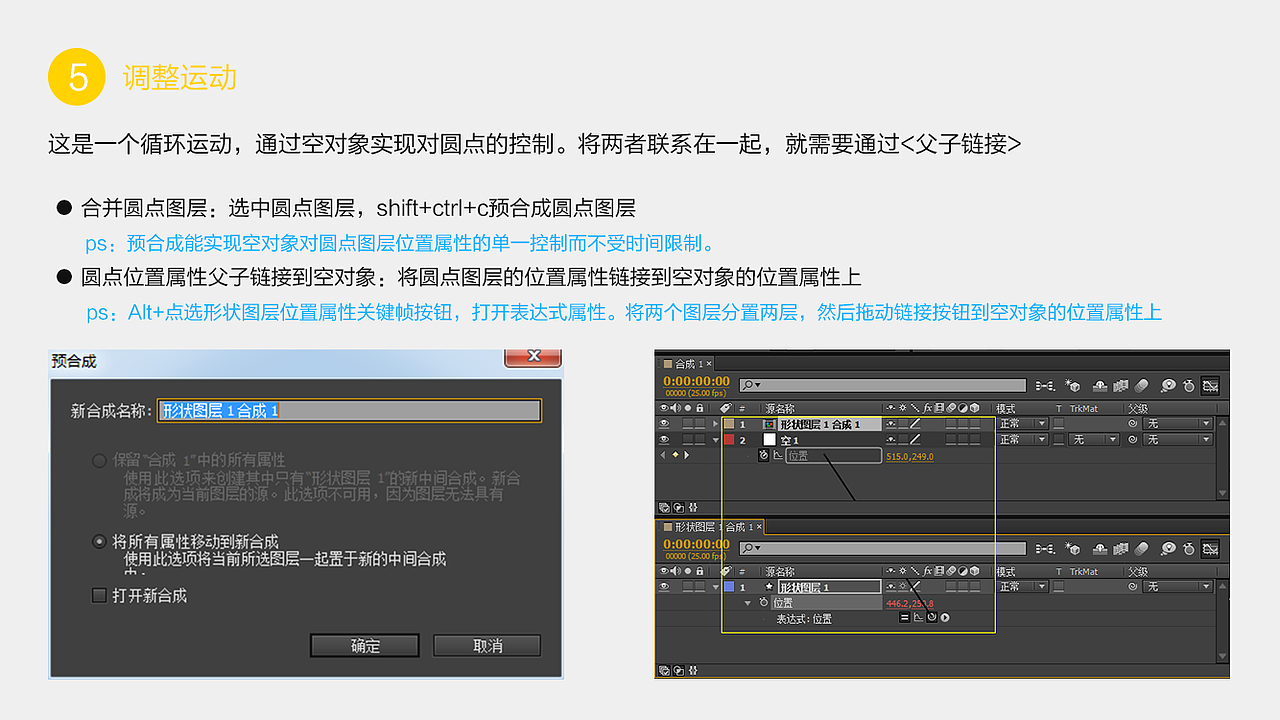Click the red label color of 空 1
This screenshot has height=720, width=1280.
[729, 440]
